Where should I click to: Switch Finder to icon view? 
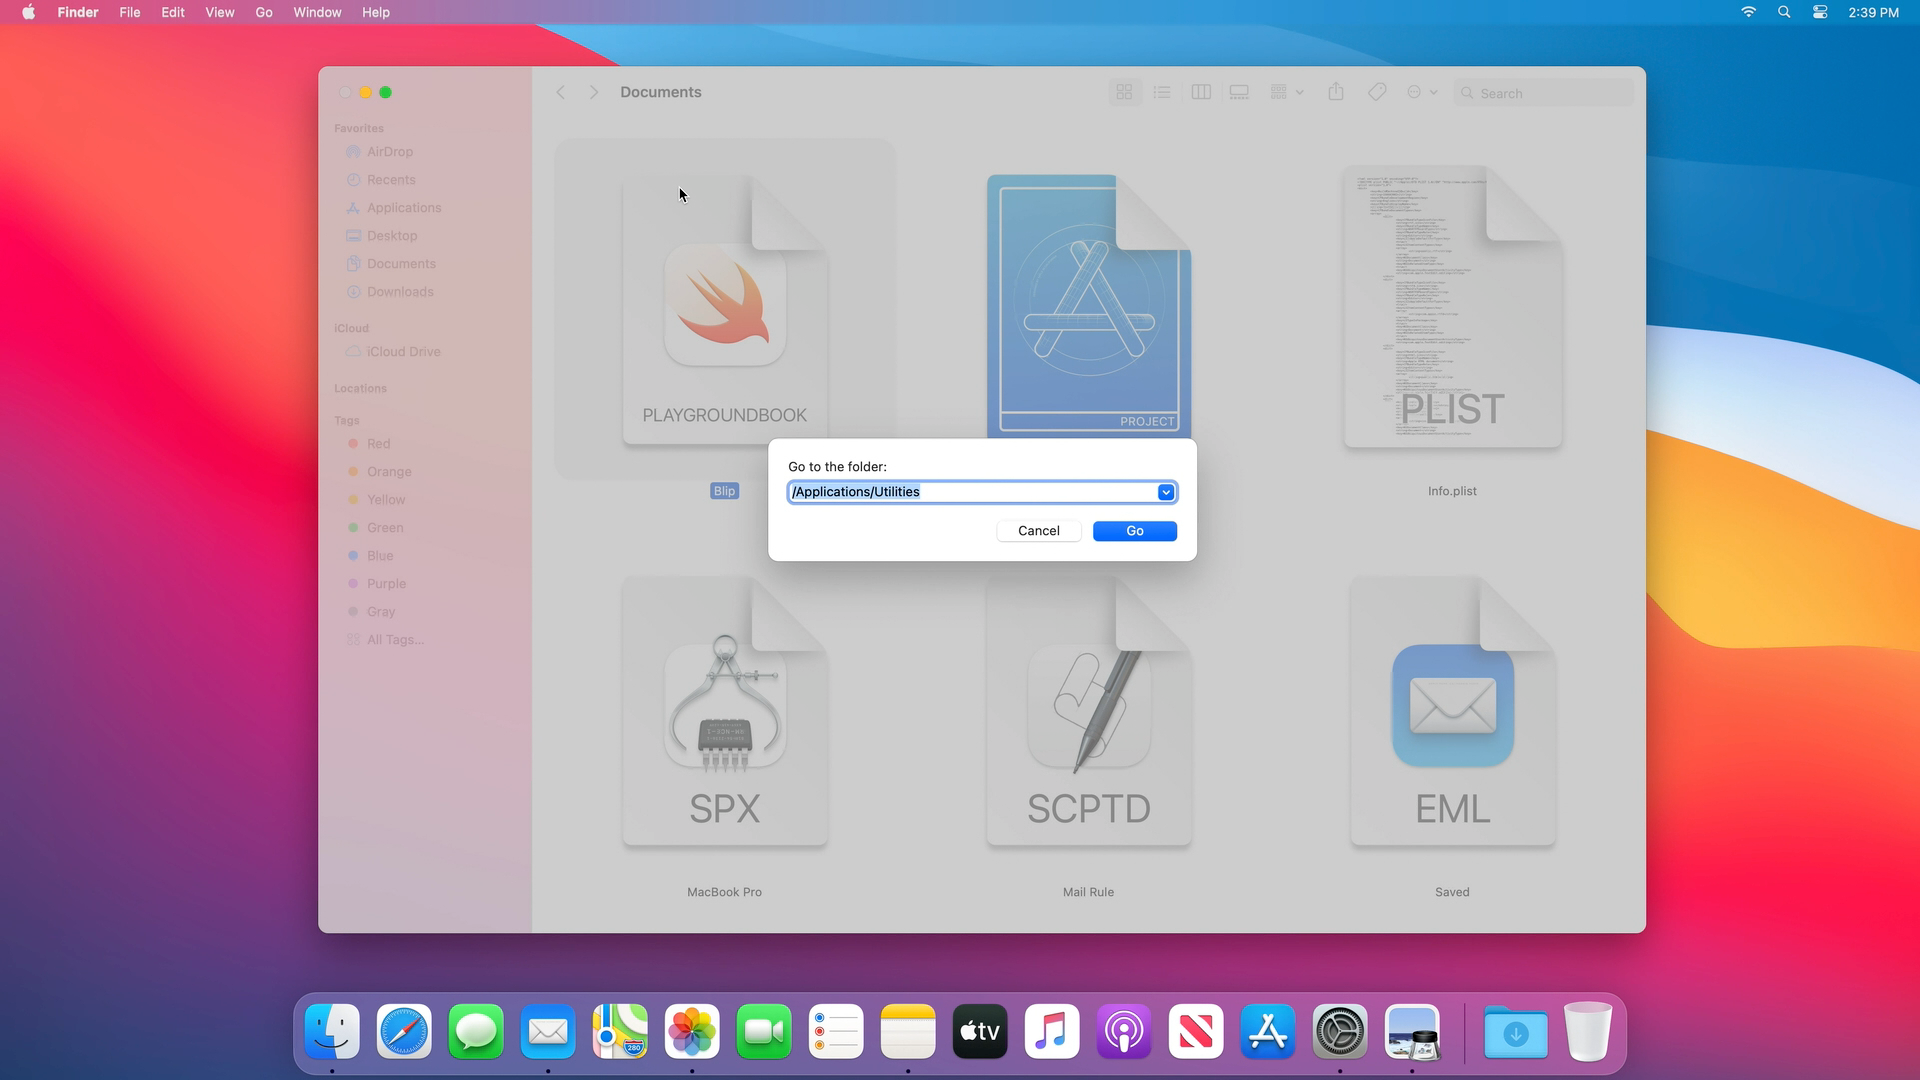point(1124,92)
